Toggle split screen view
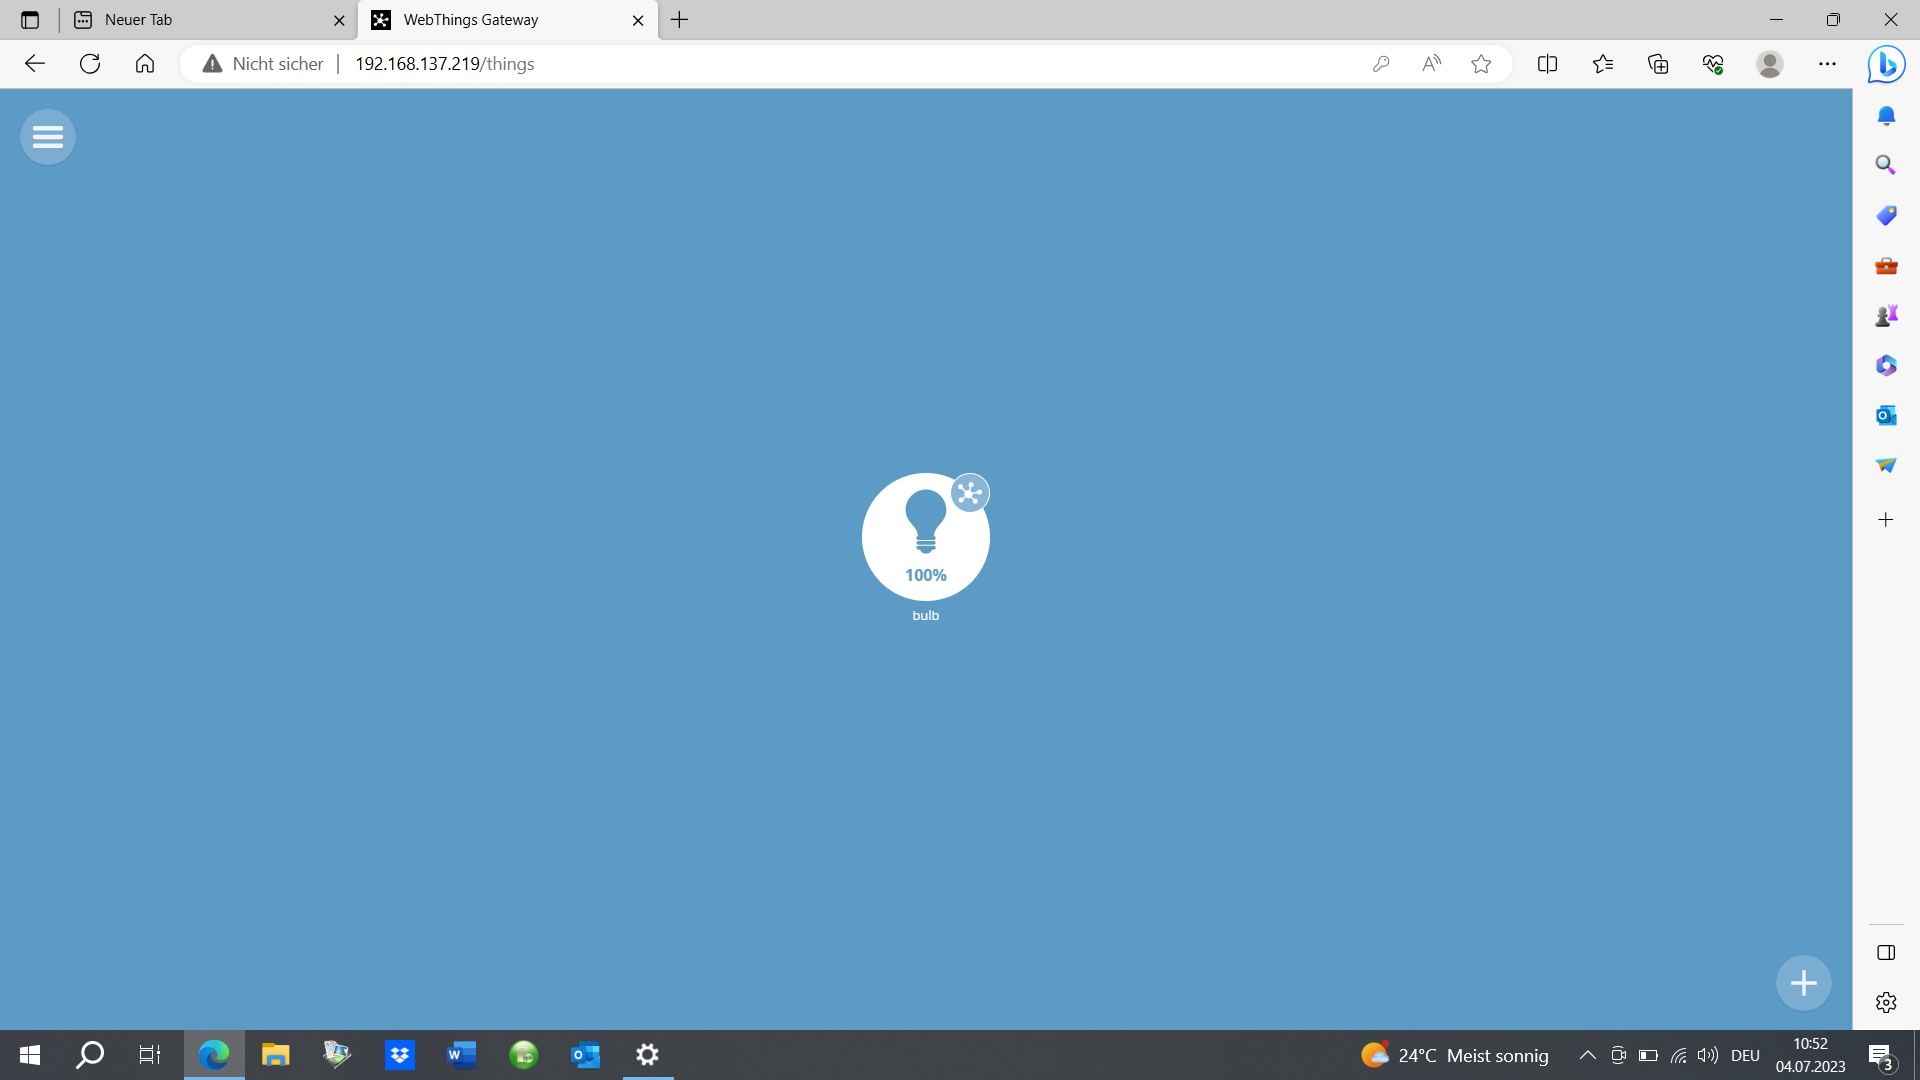 click(x=1547, y=64)
